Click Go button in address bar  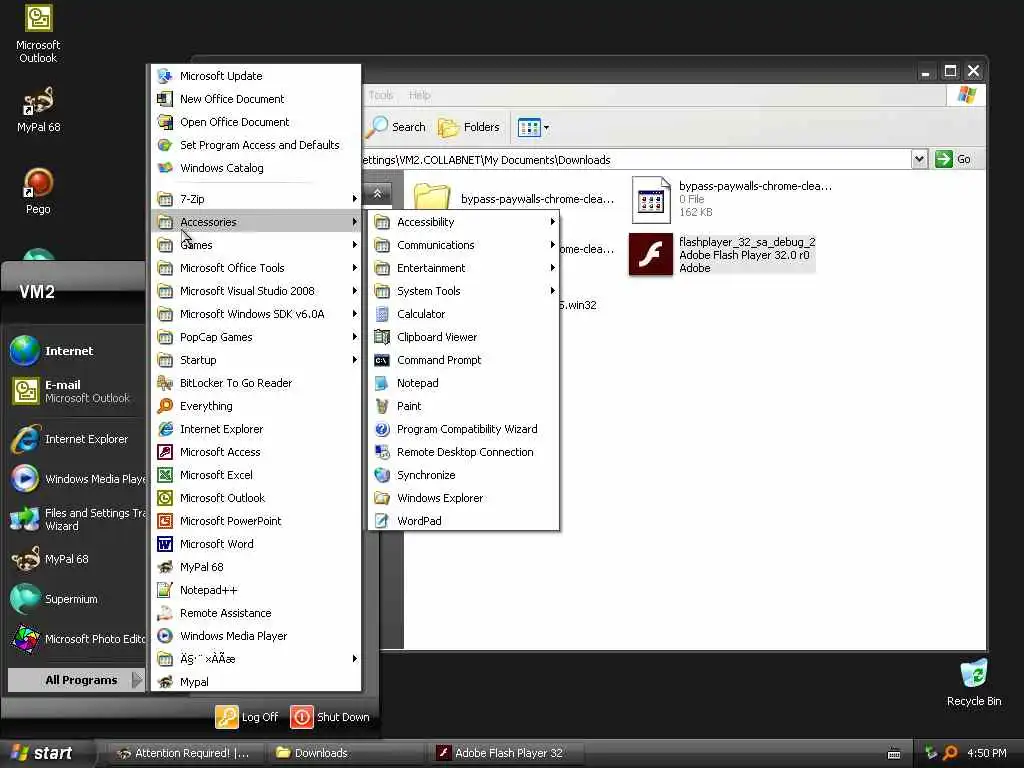[953, 159]
